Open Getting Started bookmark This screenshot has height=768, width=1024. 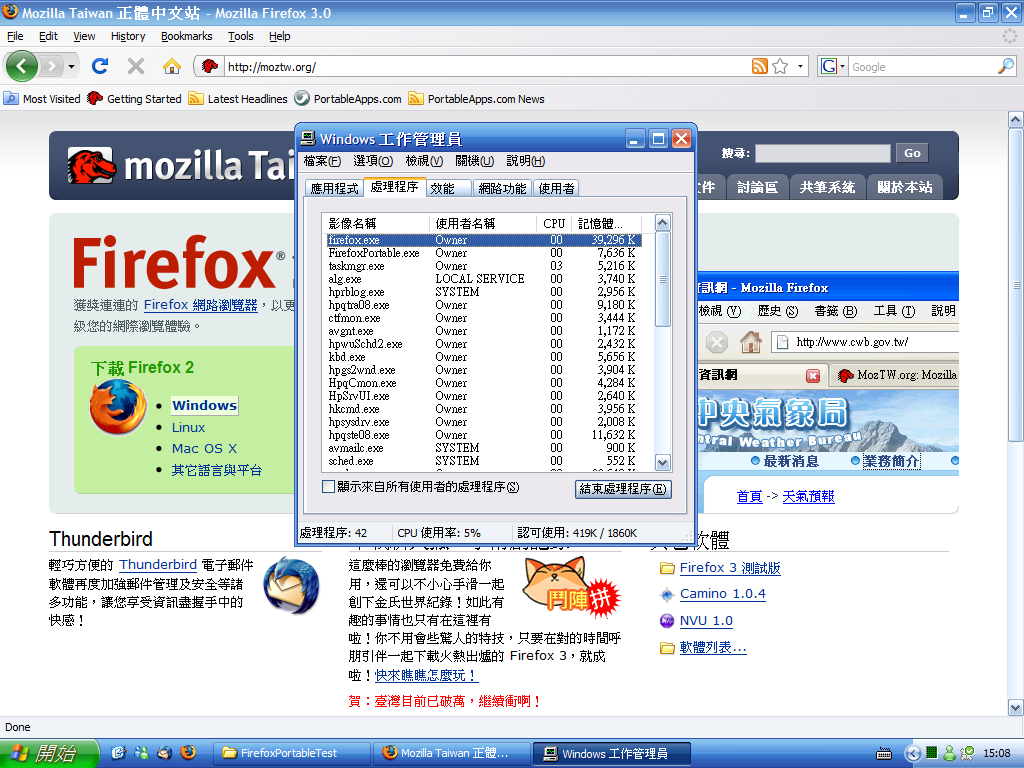134,99
